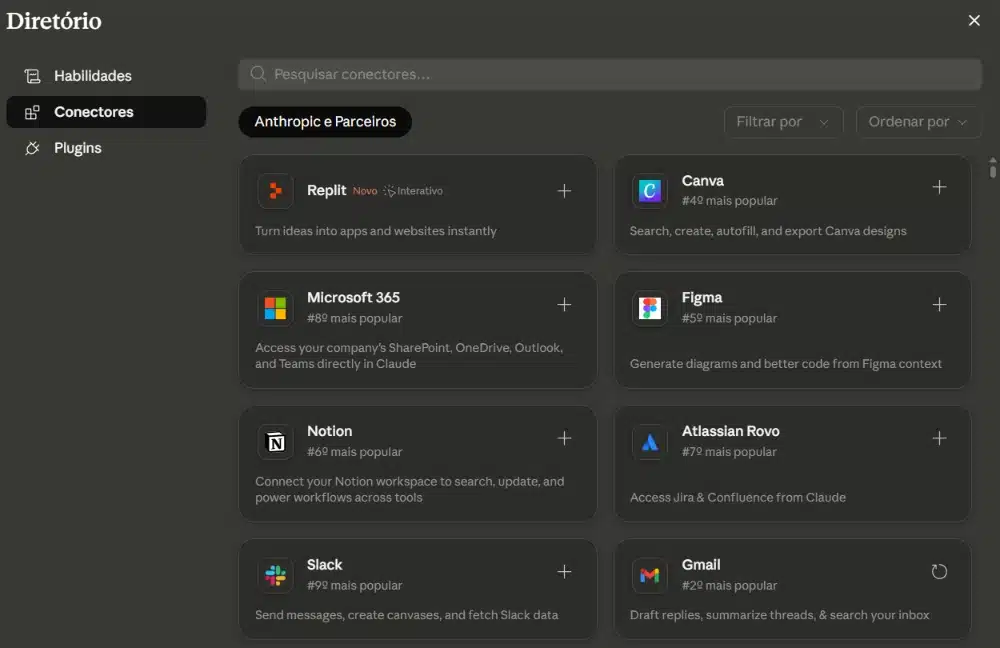1000x648 pixels.
Task: Click the Habilidades sidebar icon
Action: tap(32, 77)
